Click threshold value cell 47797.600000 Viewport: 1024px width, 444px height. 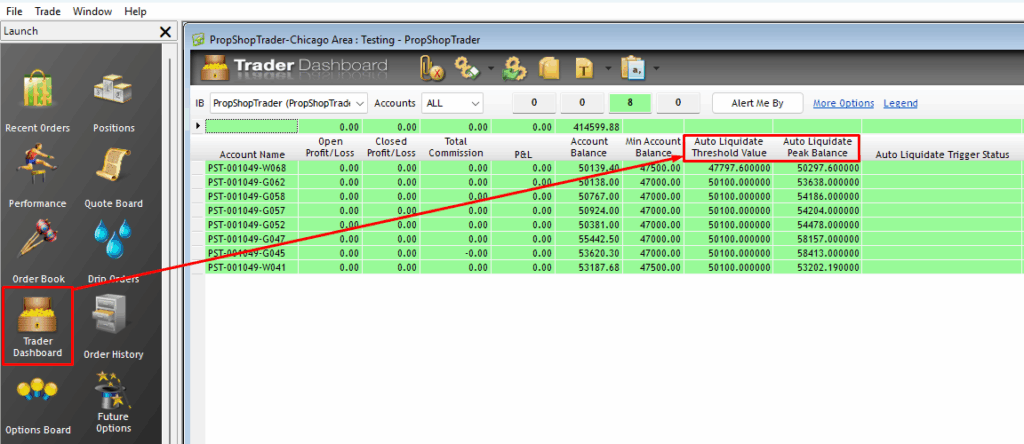[x=729, y=167]
